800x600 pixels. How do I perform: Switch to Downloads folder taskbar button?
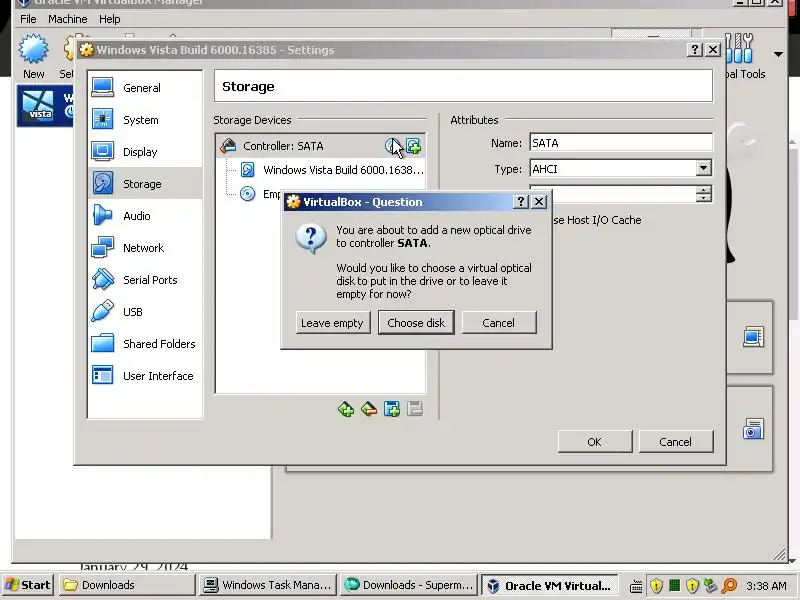click(127, 585)
